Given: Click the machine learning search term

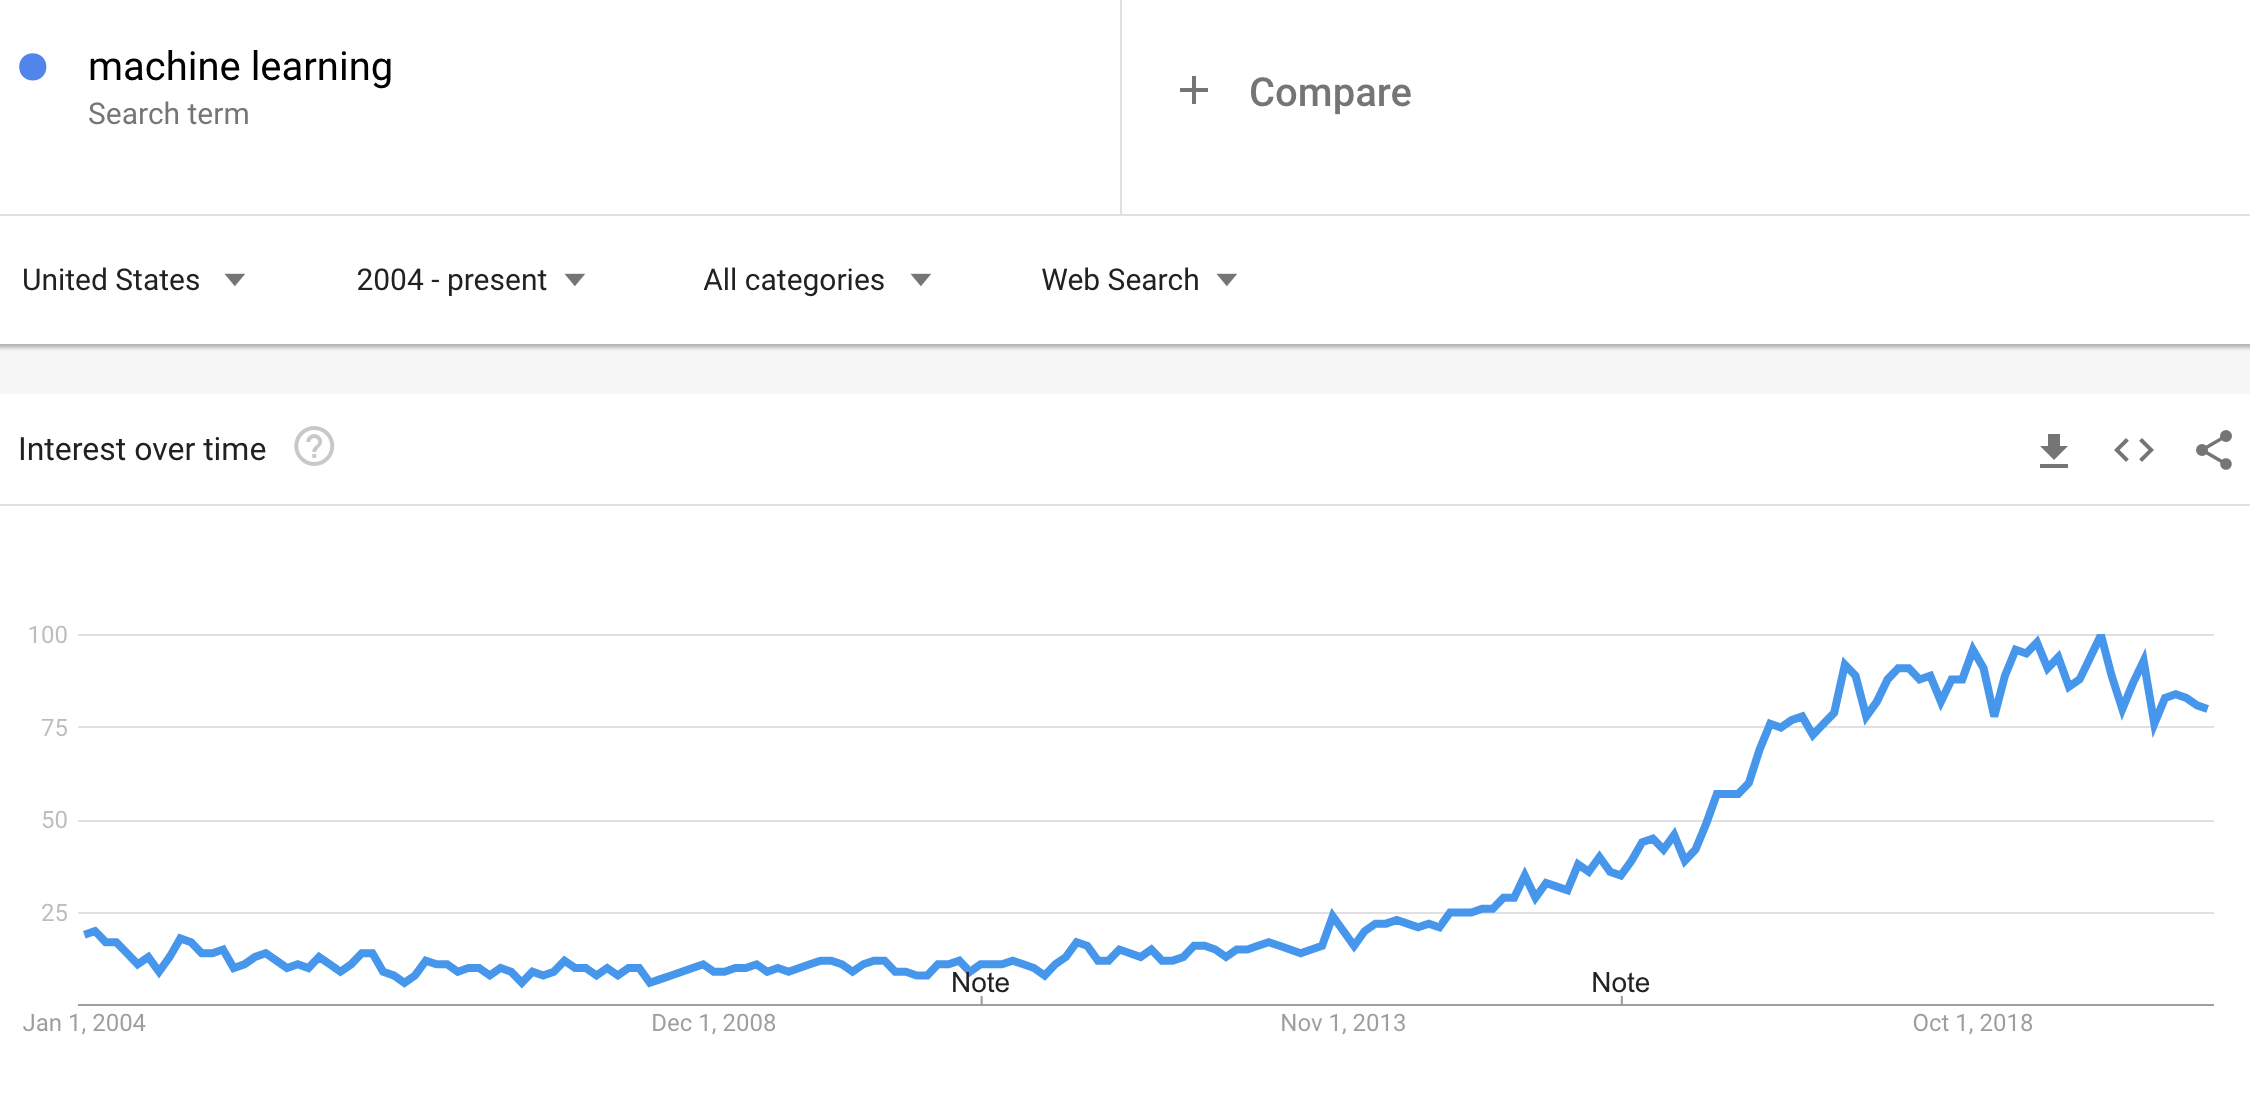Looking at the screenshot, I should [240, 66].
